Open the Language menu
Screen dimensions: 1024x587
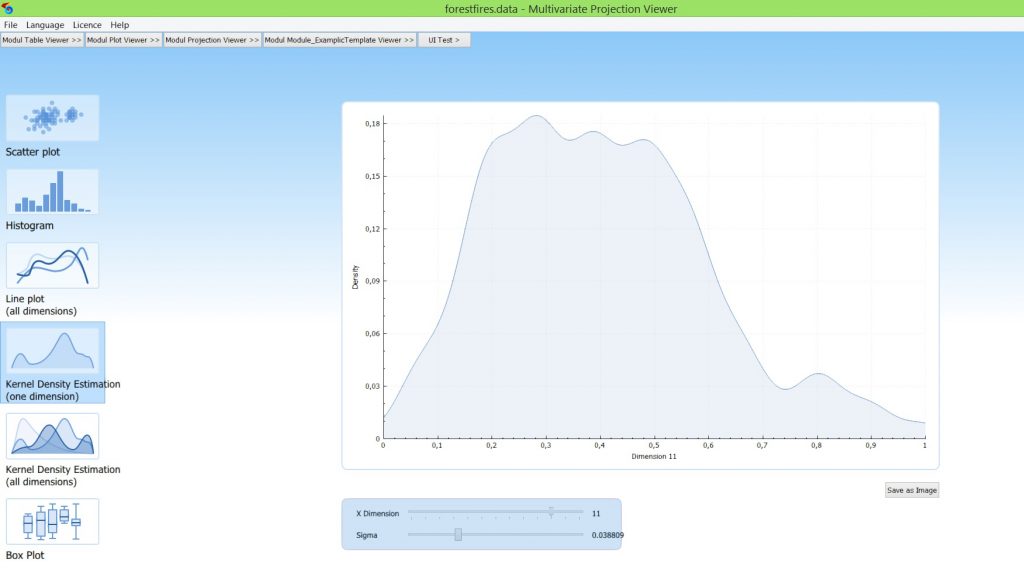tap(45, 25)
